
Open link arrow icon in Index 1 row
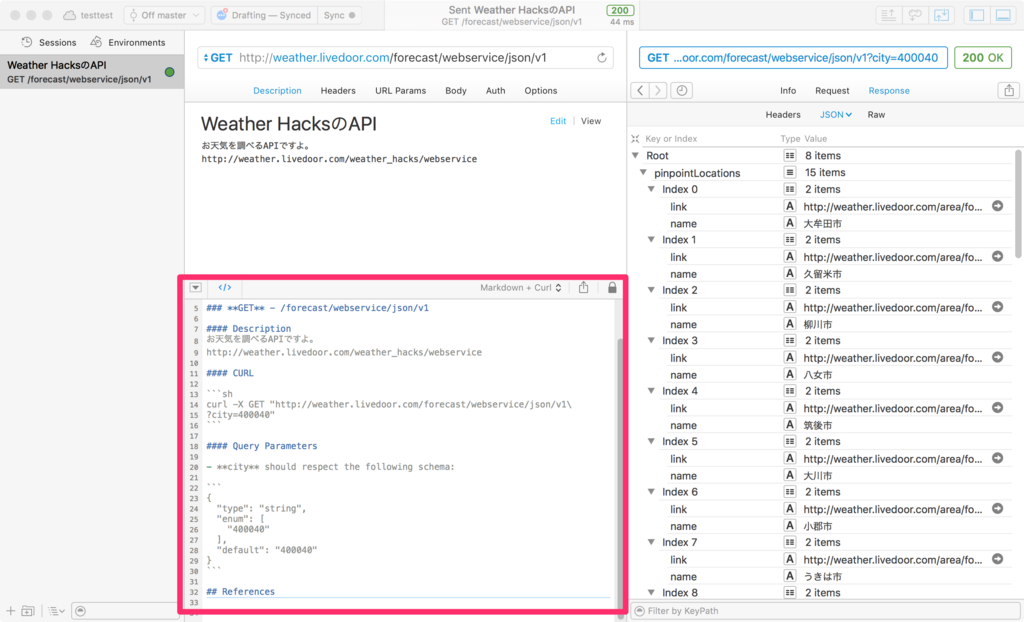coord(997,256)
